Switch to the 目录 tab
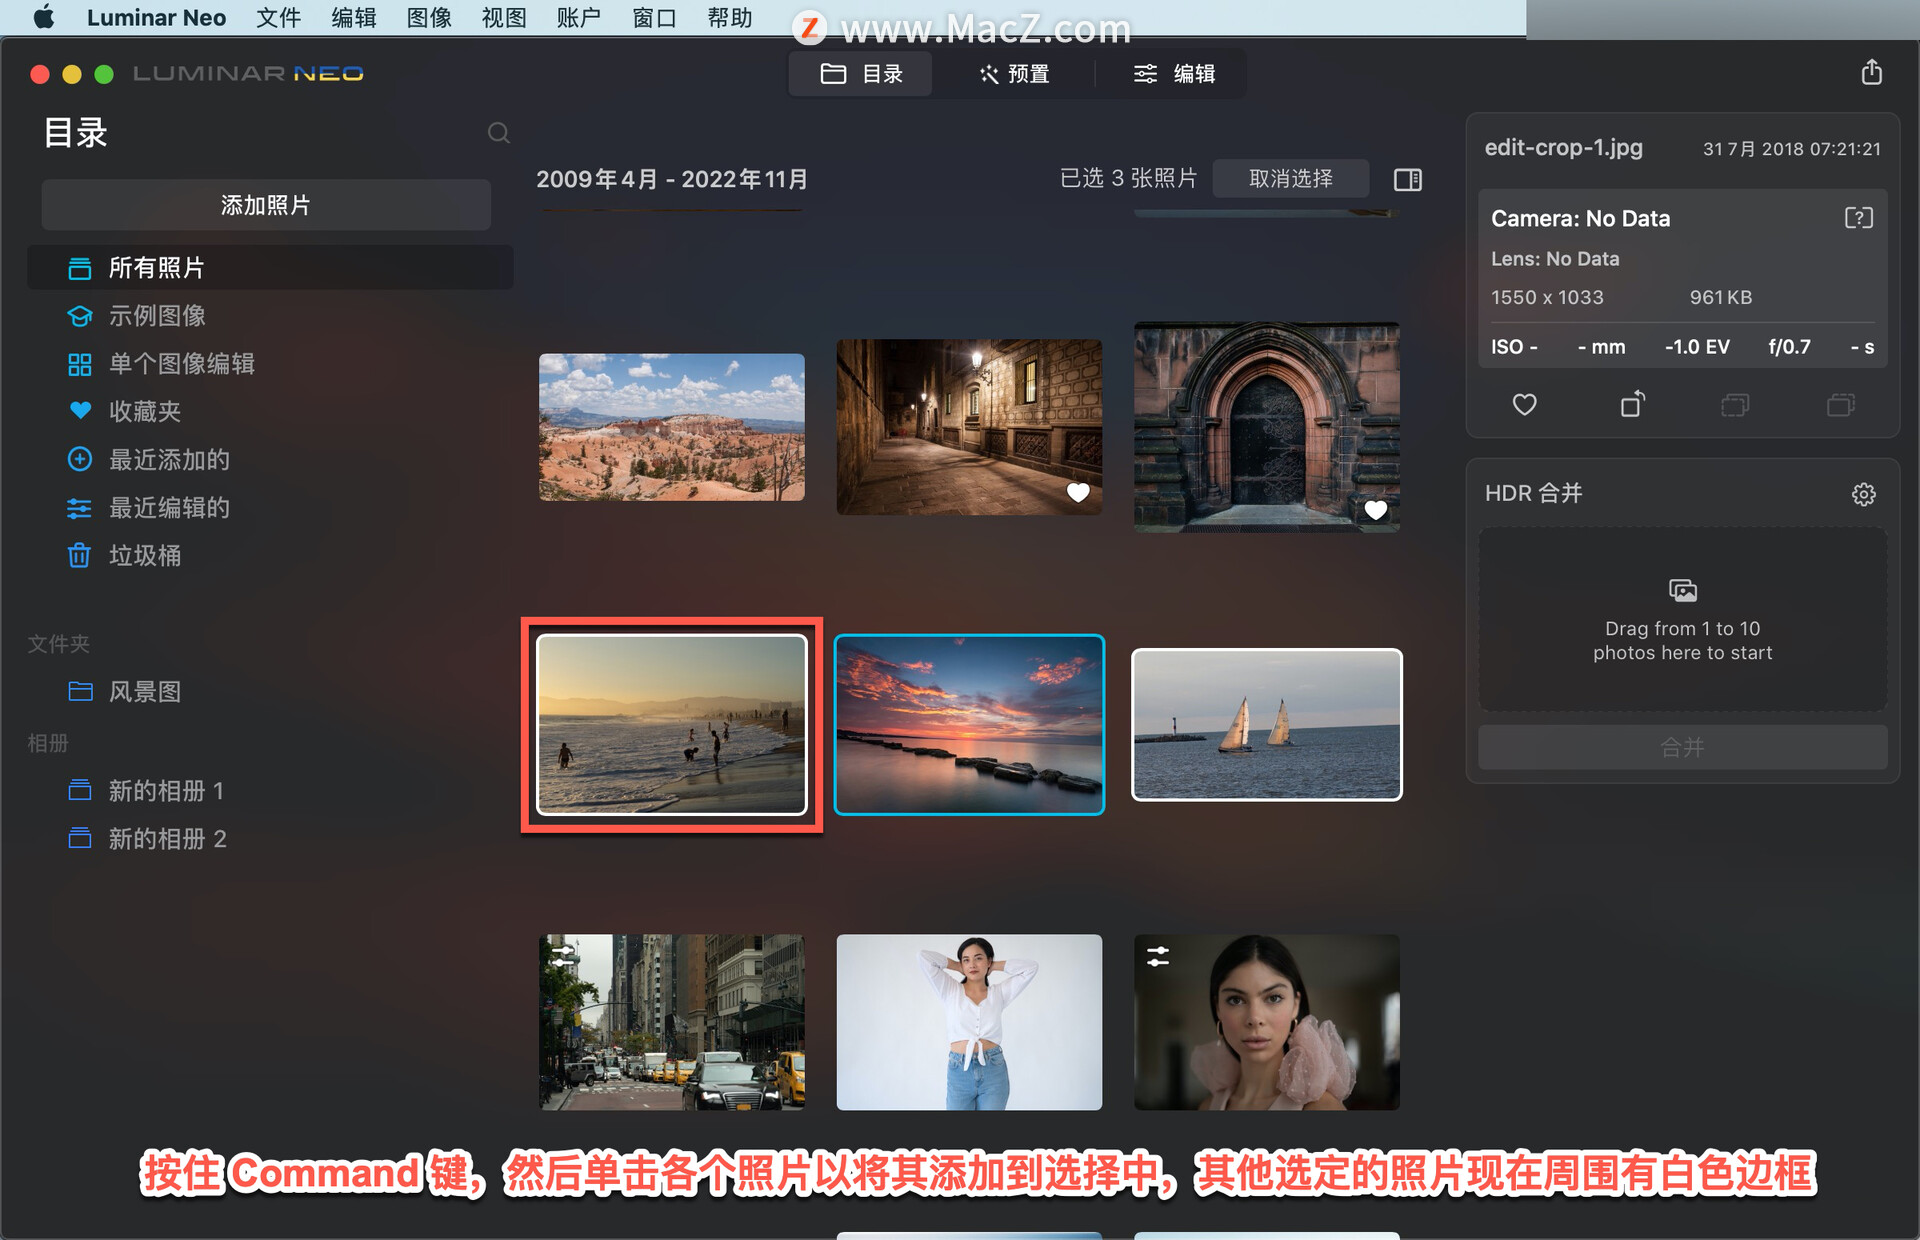The width and height of the screenshot is (1920, 1240). (861, 73)
